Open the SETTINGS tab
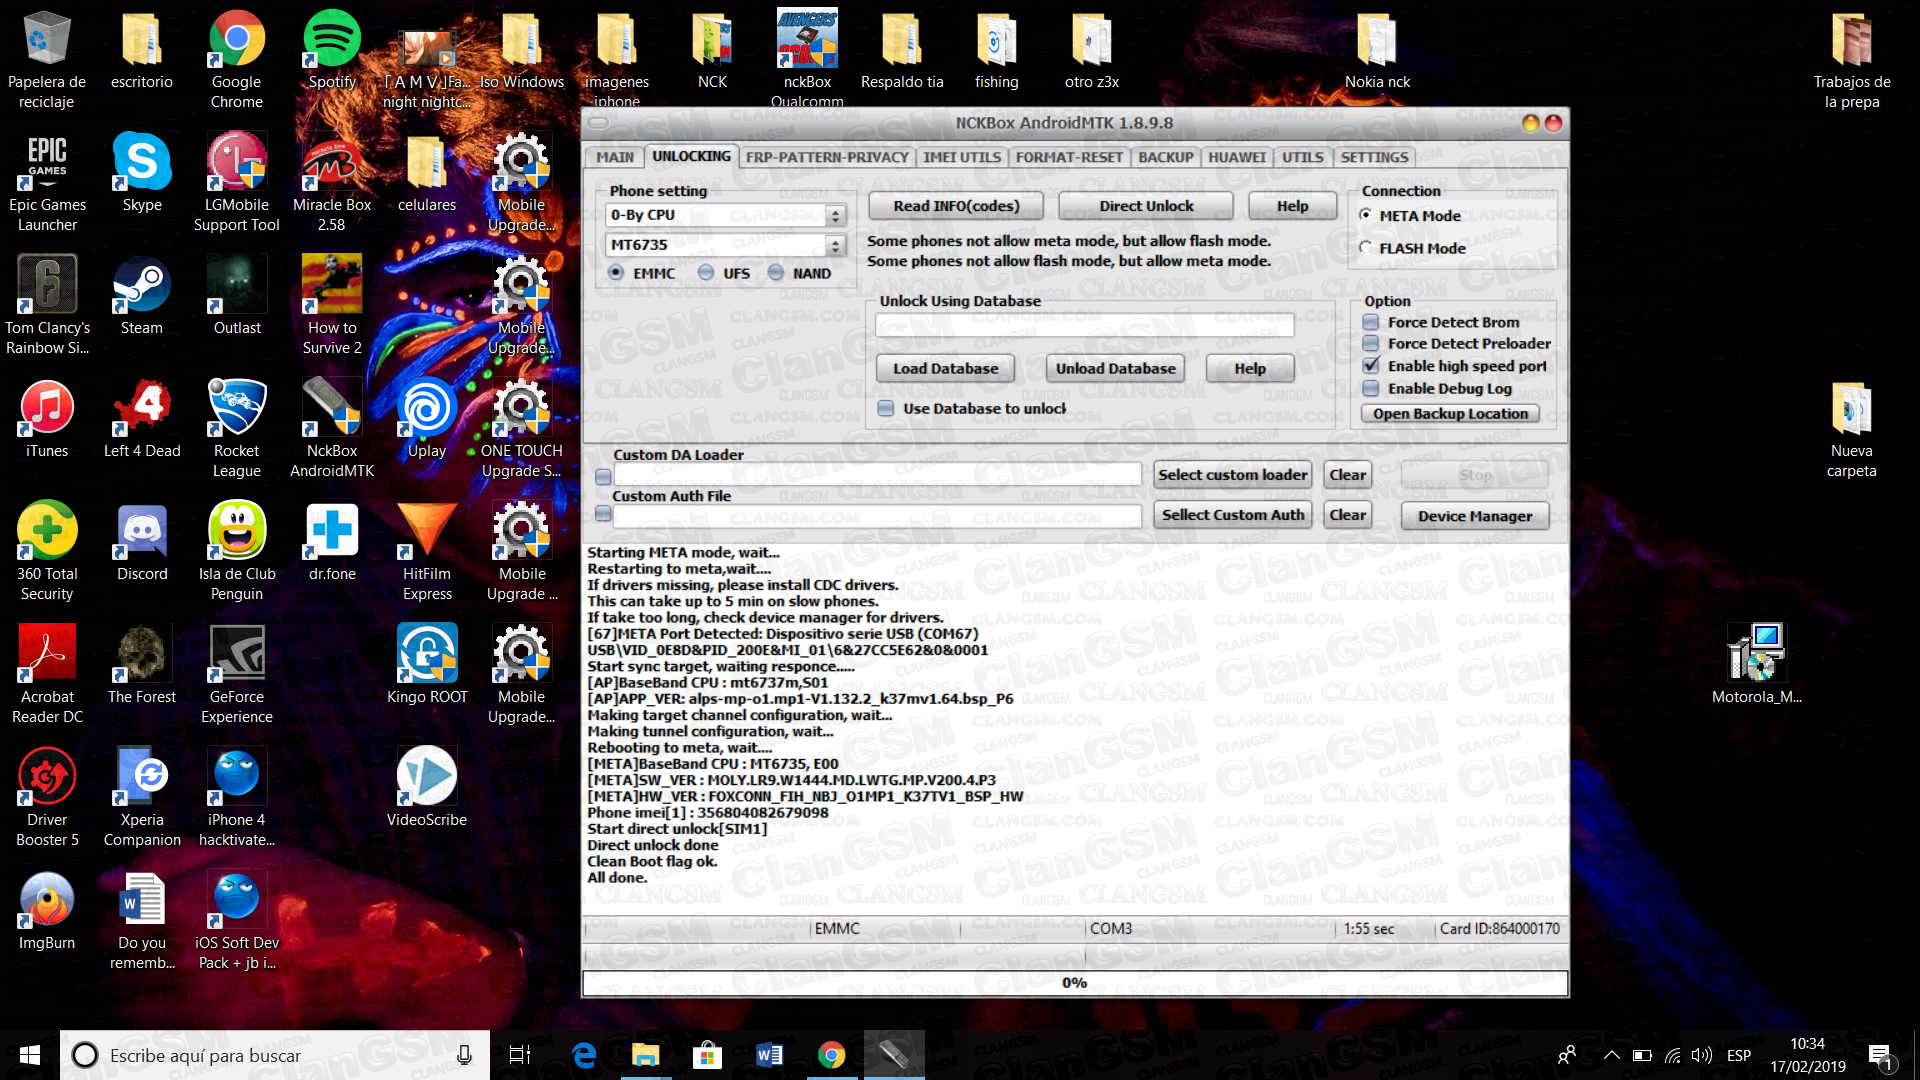 click(1374, 157)
